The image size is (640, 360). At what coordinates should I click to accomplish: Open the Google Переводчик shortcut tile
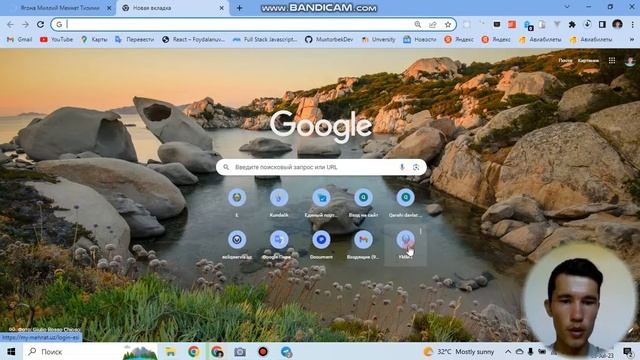coord(279,244)
